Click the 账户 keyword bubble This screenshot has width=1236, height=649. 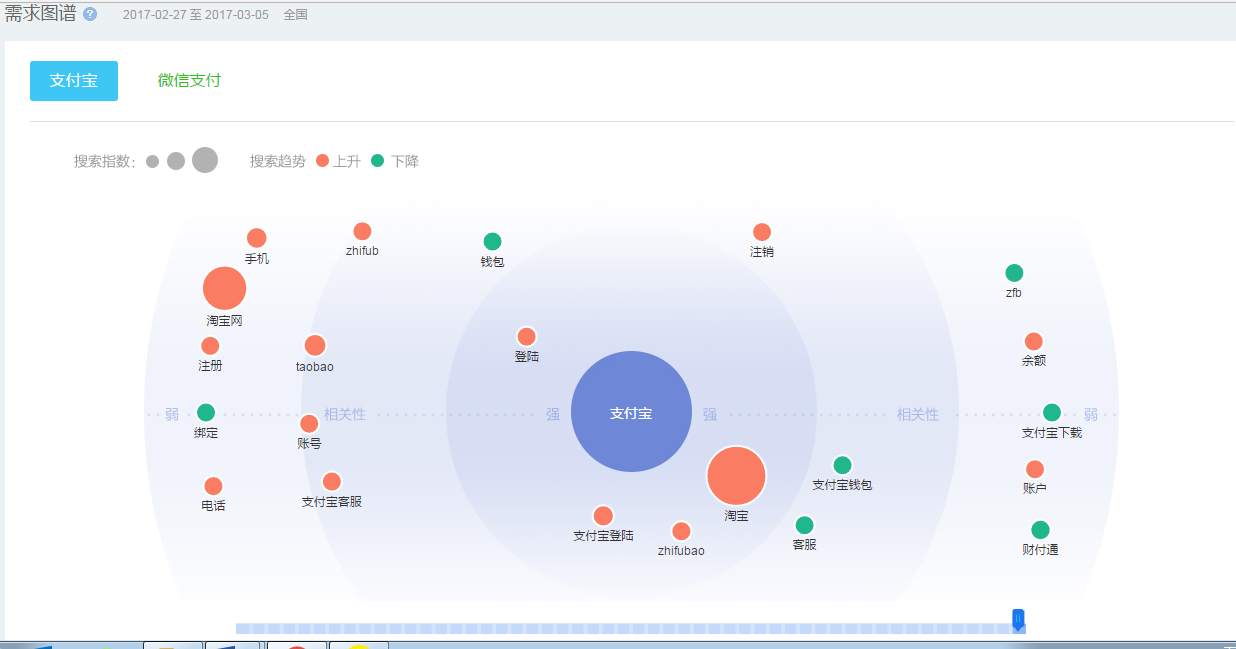pos(1035,469)
